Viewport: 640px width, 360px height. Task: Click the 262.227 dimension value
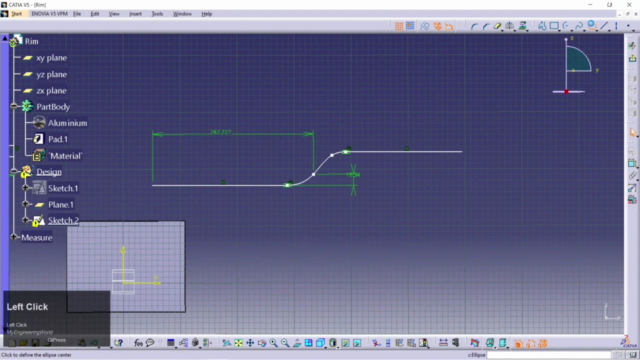220,132
